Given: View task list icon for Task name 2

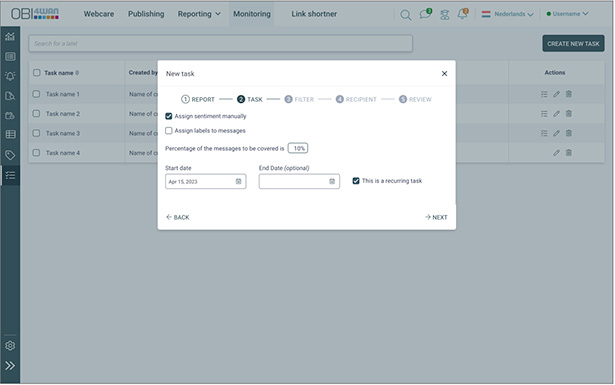Looking at the screenshot, I should (544, 114).
